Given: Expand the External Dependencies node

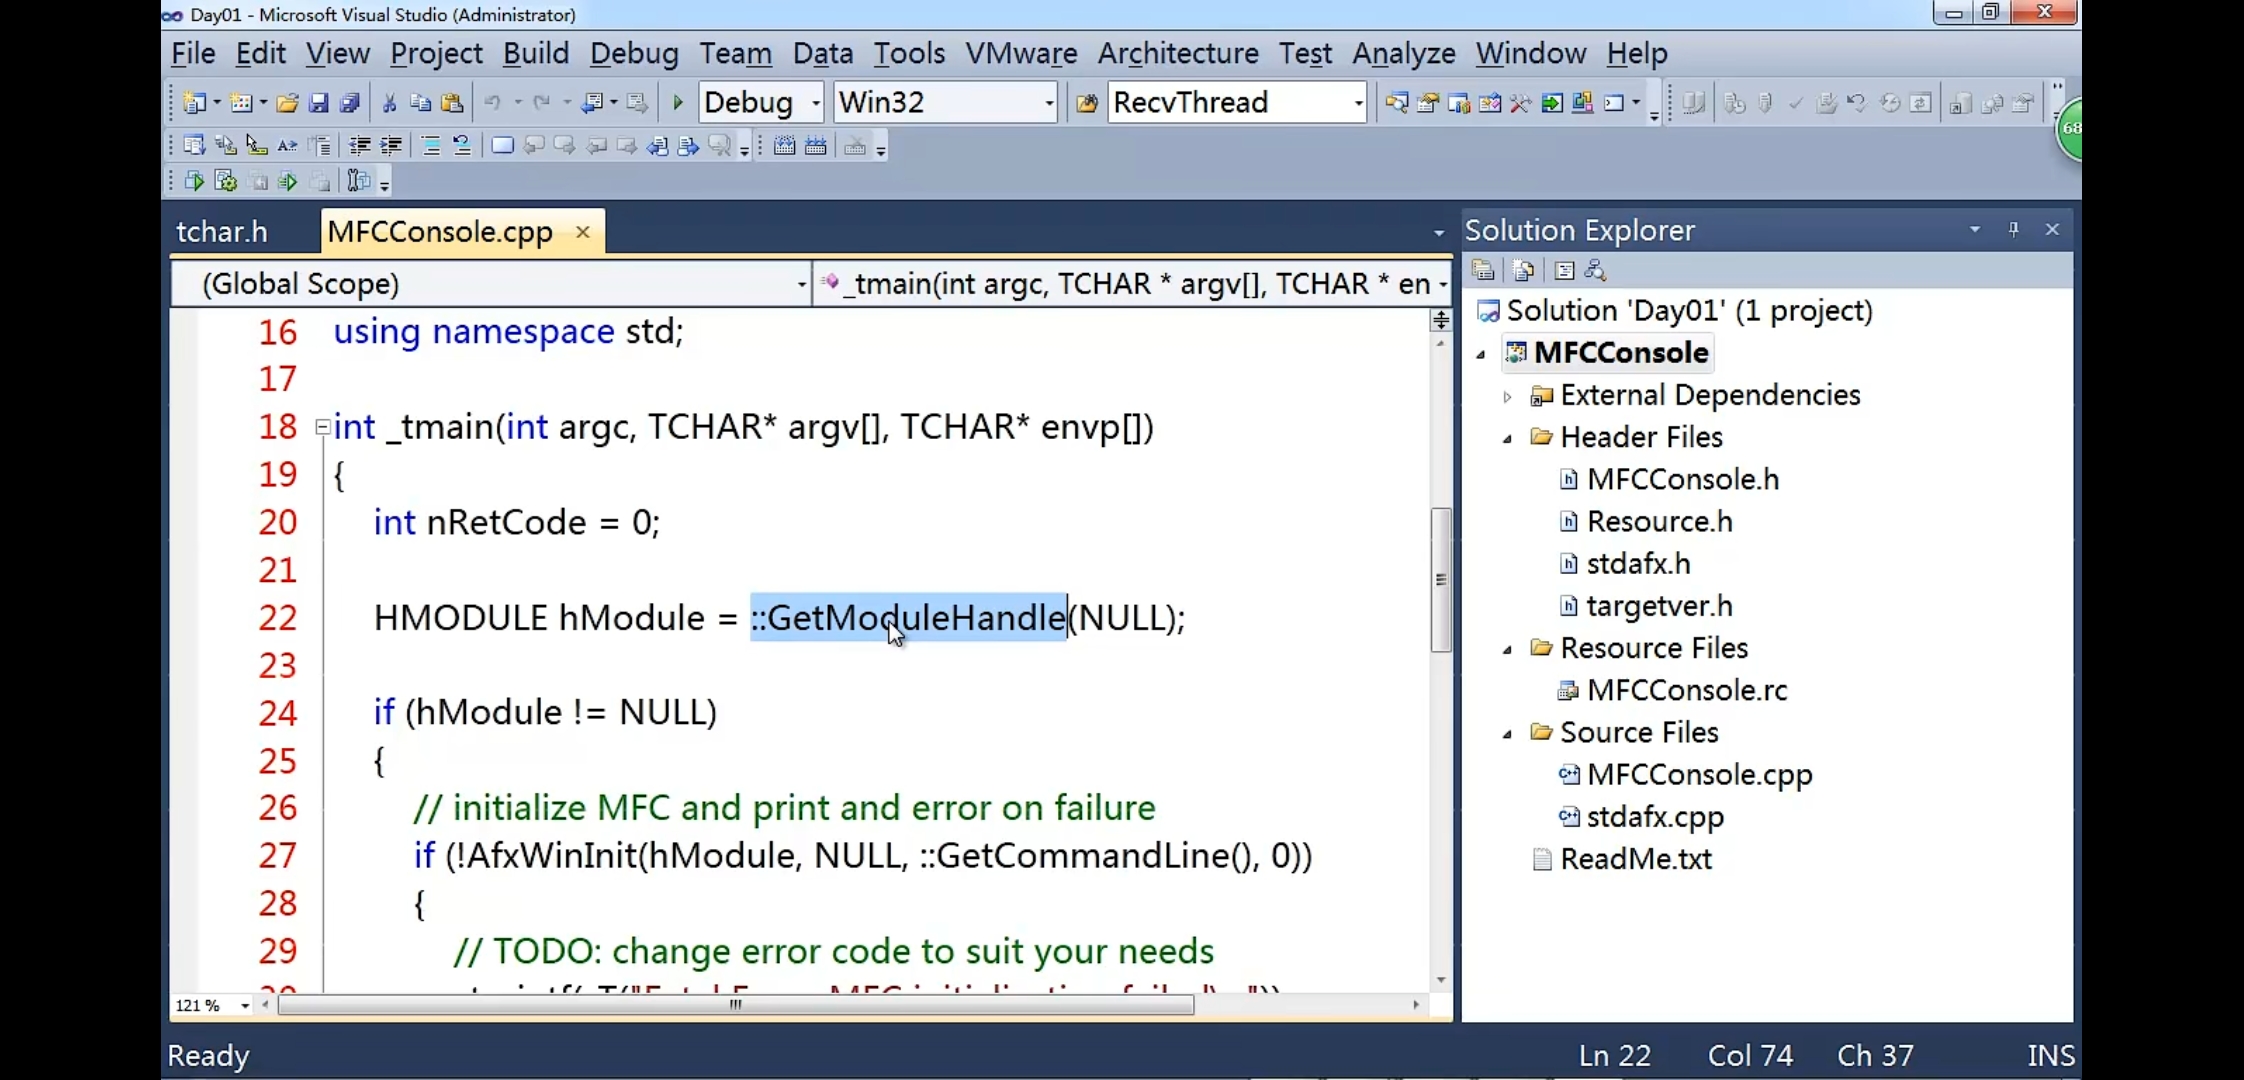Looking at the screenshot, I should pyautogui.click(x=1507, y=397).
